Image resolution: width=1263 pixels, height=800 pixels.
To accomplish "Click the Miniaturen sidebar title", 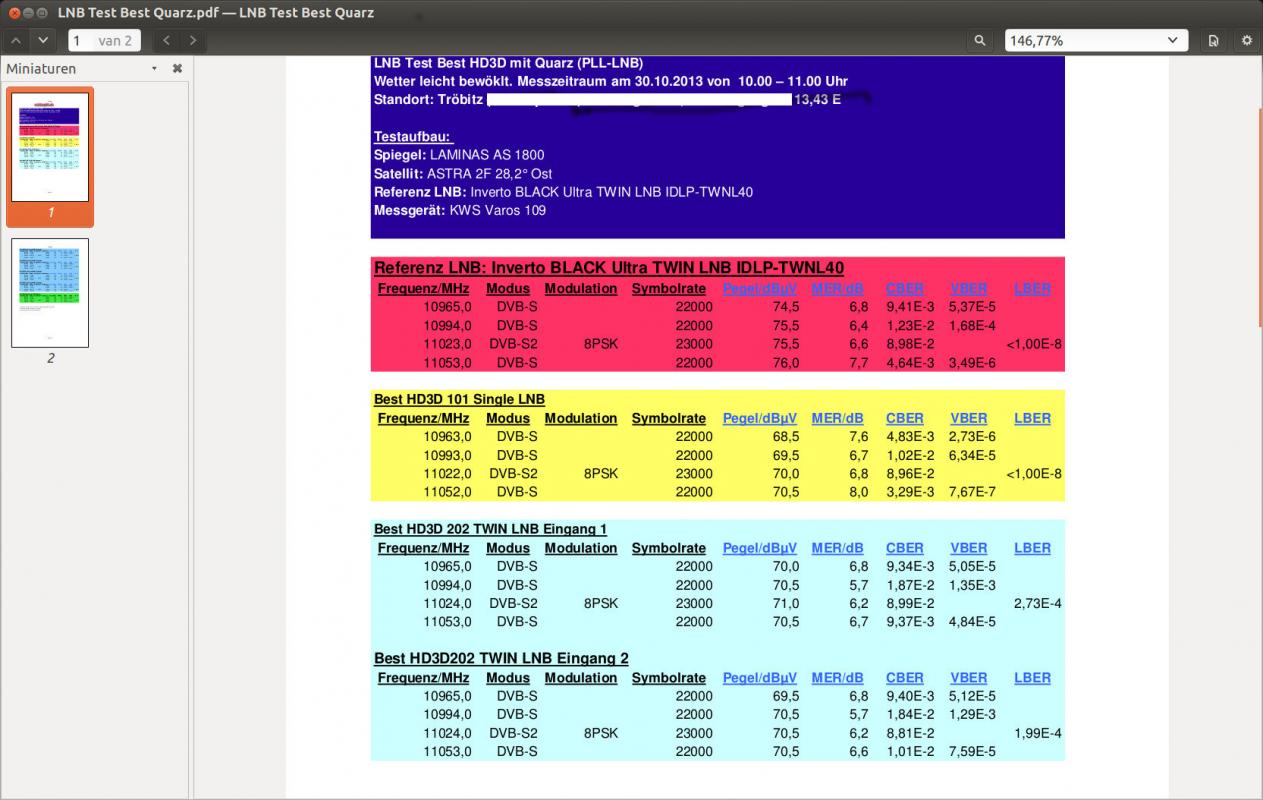I will point(41,69).
